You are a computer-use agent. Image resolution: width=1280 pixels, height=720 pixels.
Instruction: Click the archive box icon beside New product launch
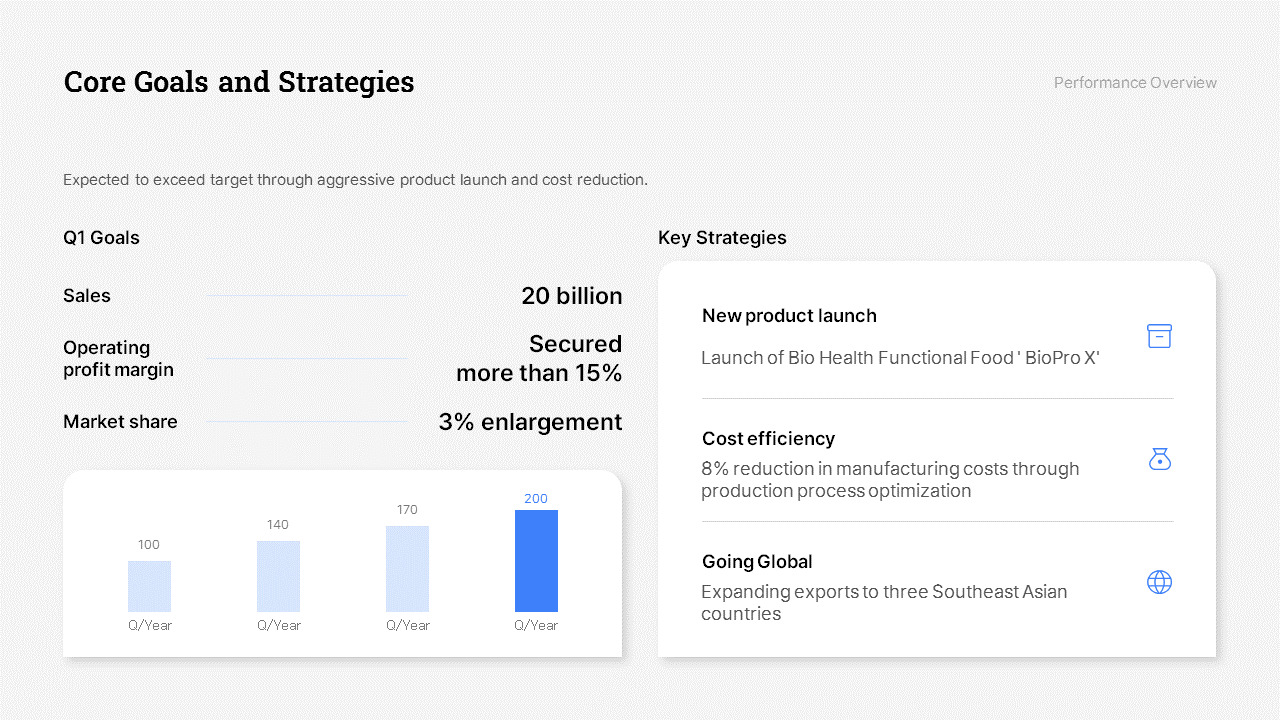1159,335
